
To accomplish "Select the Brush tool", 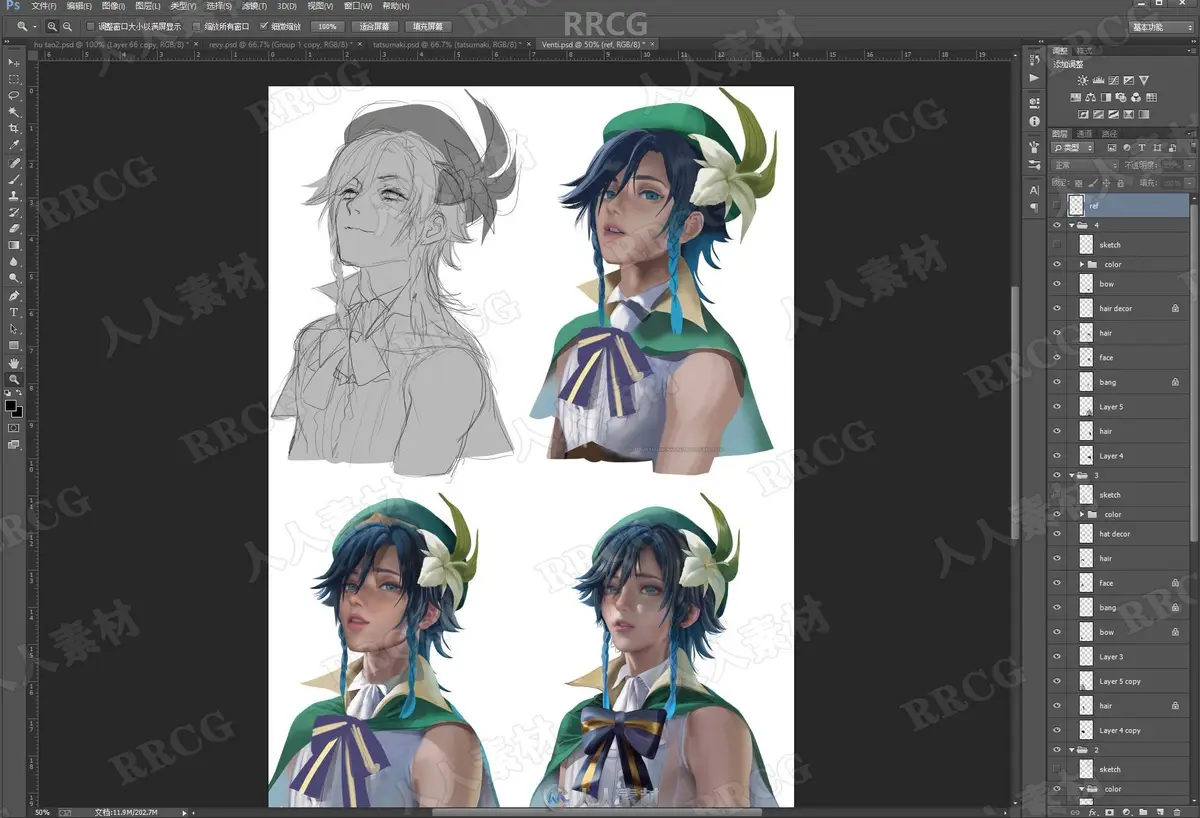I will [14, 178].
